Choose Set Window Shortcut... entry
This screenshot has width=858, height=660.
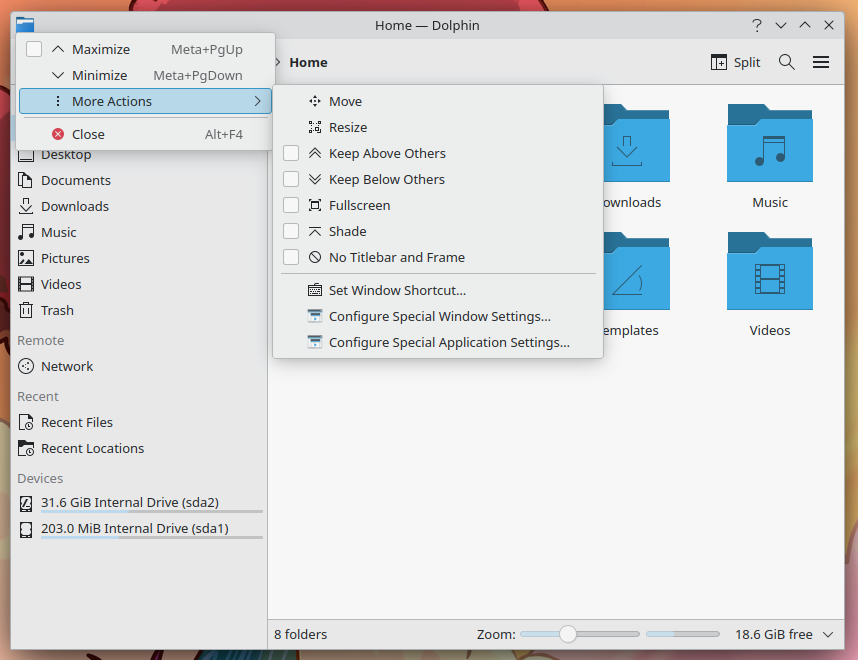click(x=438, y=290)
